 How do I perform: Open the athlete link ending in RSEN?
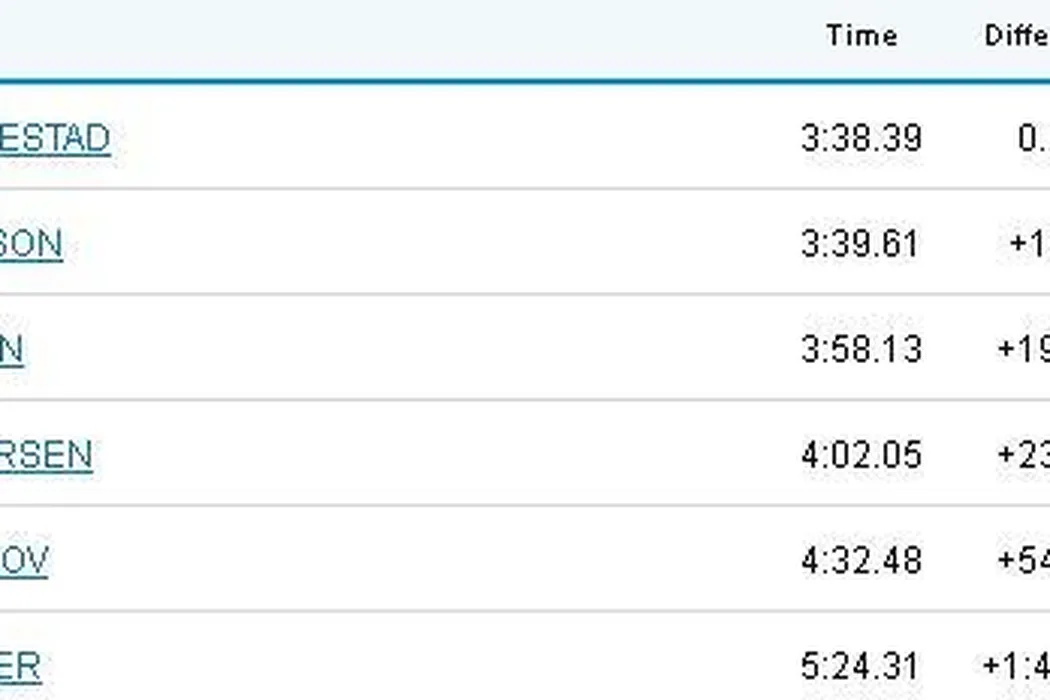46,456
